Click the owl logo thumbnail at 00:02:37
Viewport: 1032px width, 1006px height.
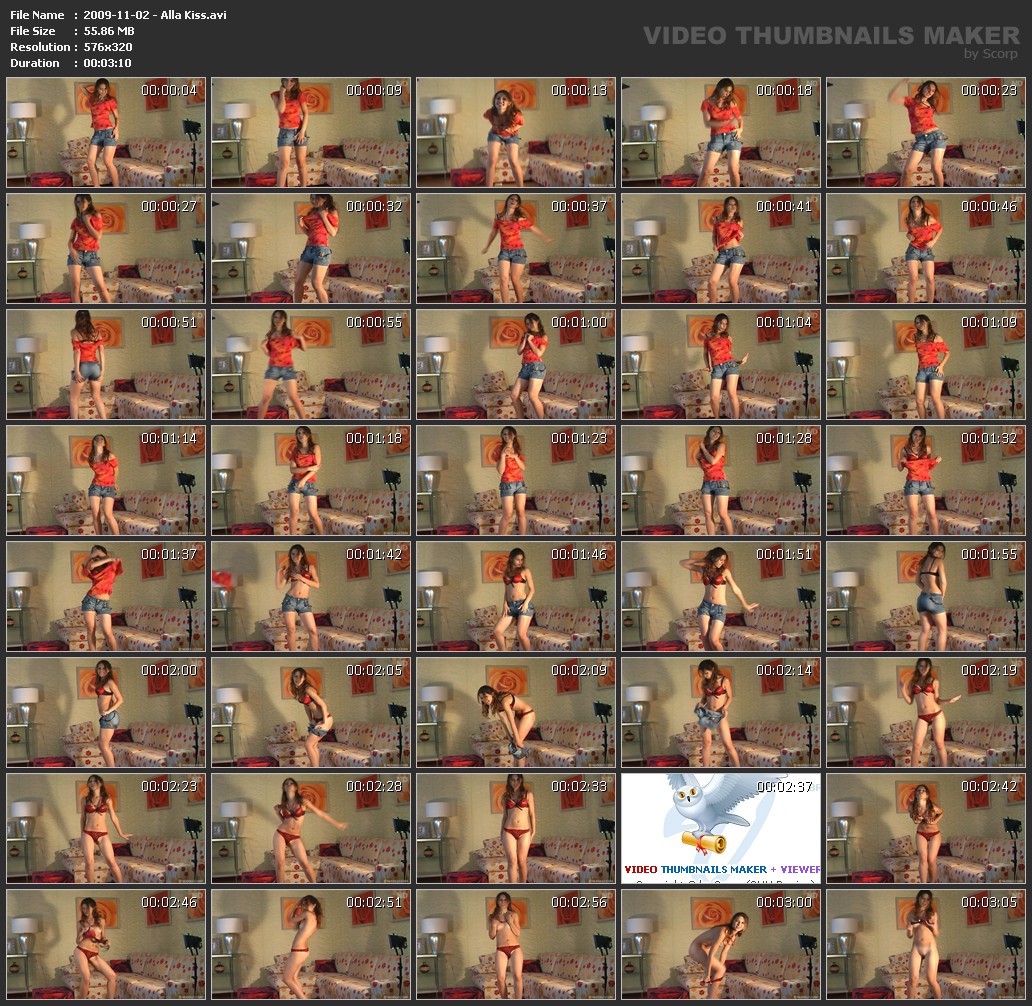(x=720, y=828)
